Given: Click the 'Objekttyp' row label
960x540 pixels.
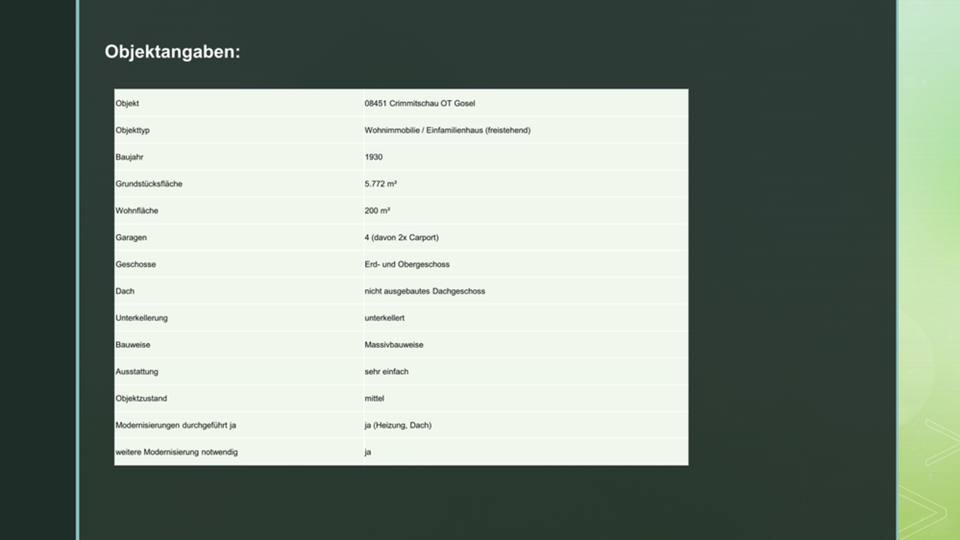Looking at the screenshot, I should pos(132,130).
